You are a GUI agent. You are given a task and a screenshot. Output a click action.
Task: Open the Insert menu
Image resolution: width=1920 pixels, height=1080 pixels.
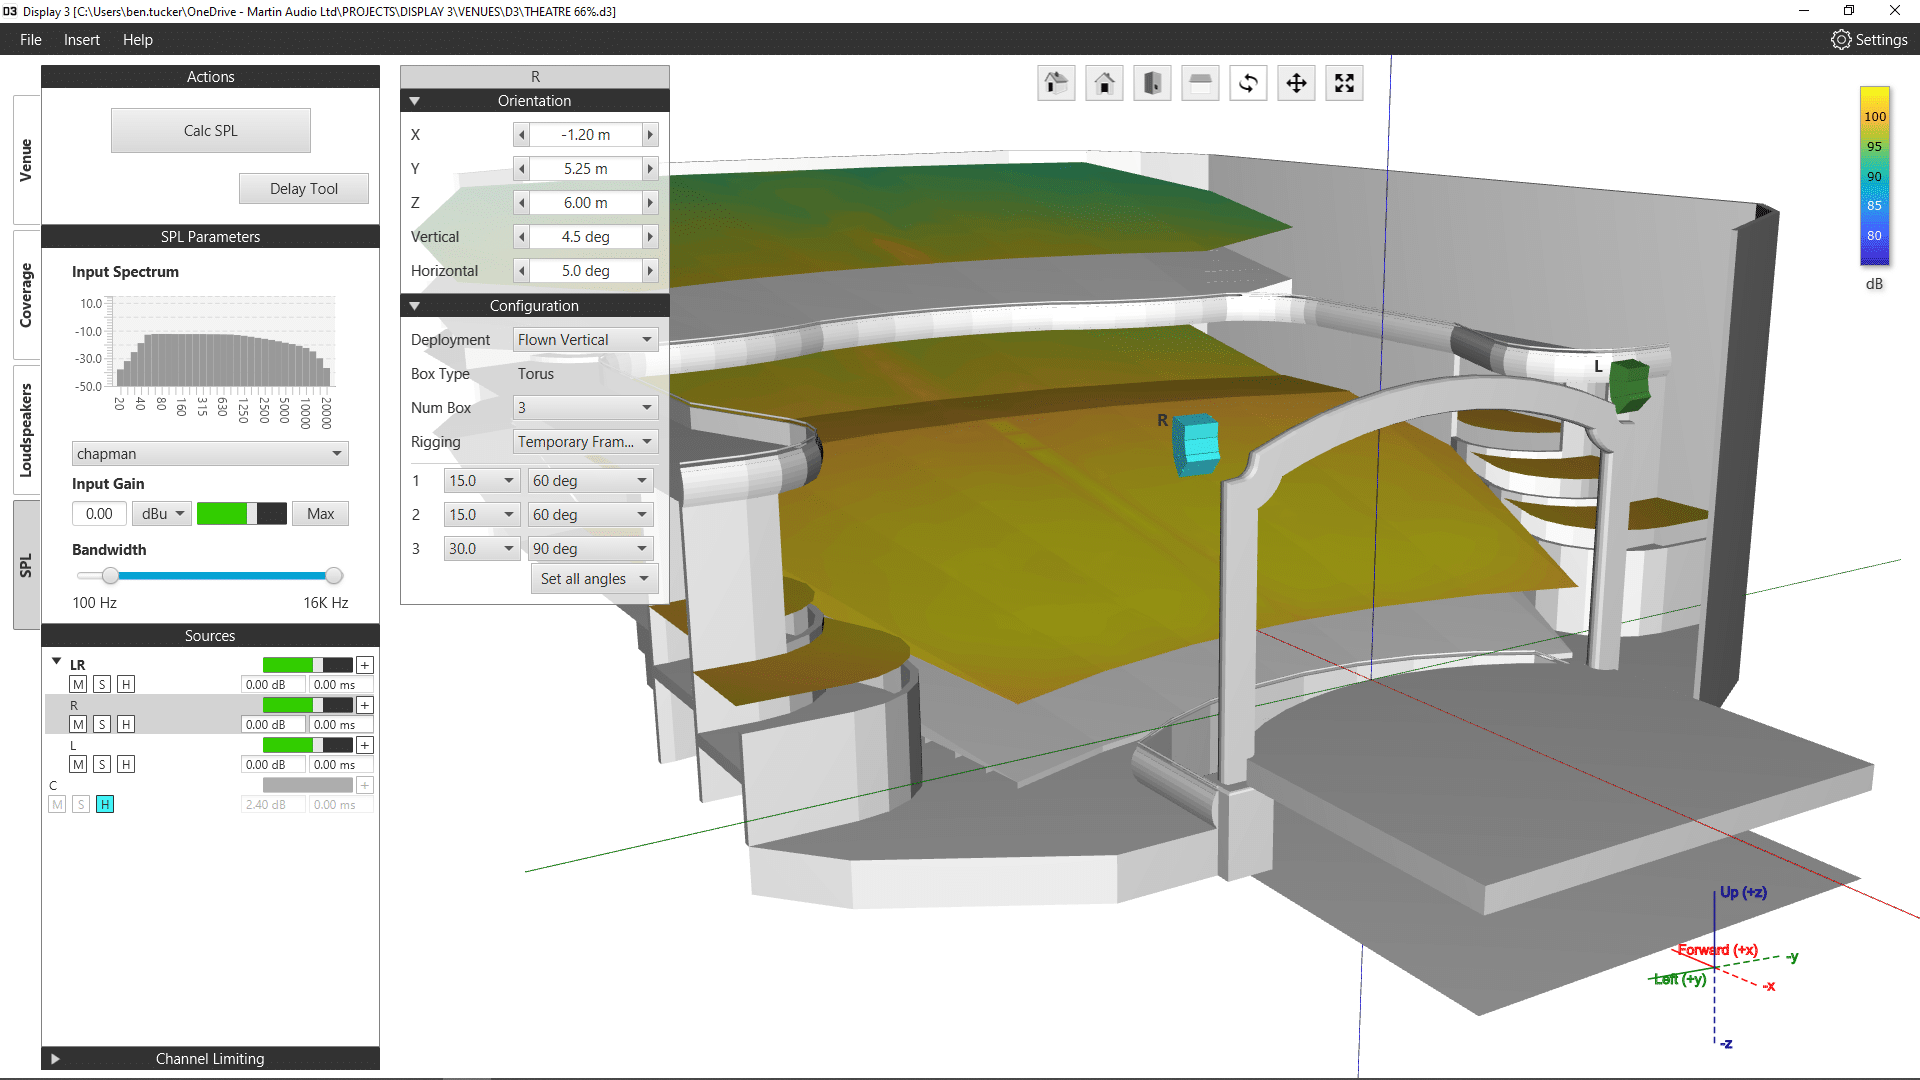81,40
